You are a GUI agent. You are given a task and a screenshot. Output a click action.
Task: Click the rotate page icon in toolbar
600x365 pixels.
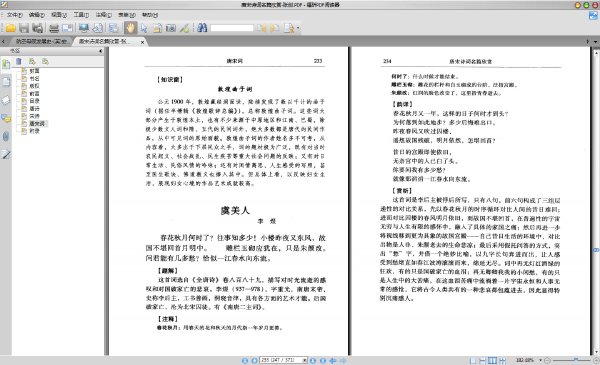(x=98, y=28)
